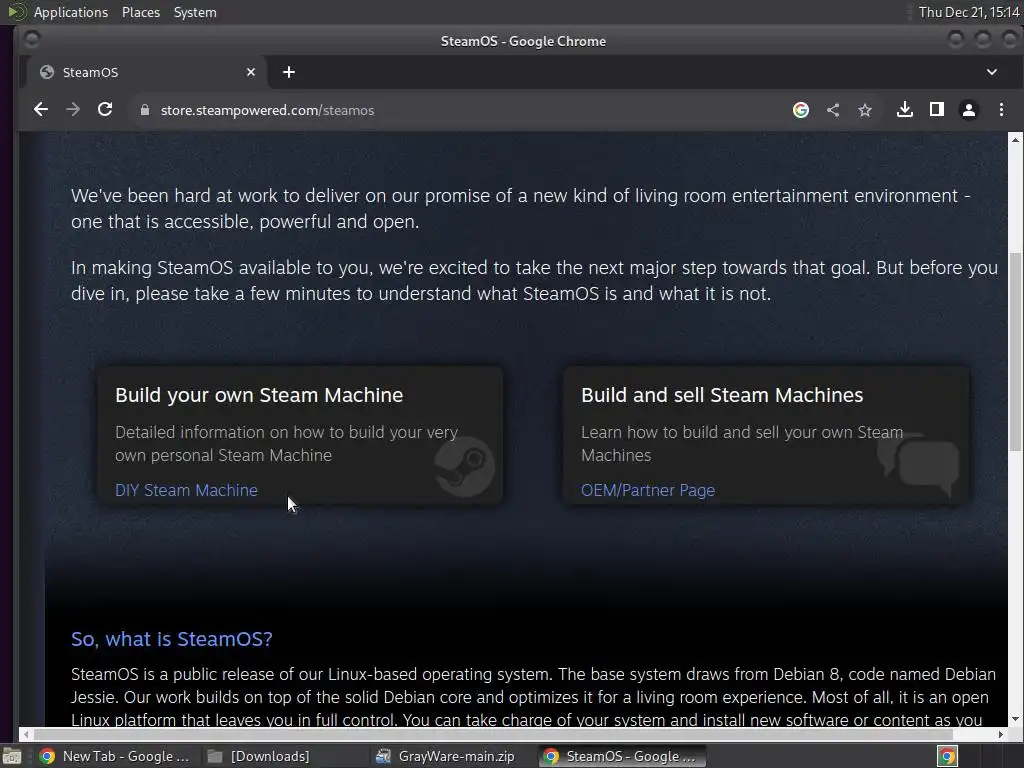The height and width of the screenshot is (768, 1024).
Task: Open the Places menu
Action: coord(140,12)
